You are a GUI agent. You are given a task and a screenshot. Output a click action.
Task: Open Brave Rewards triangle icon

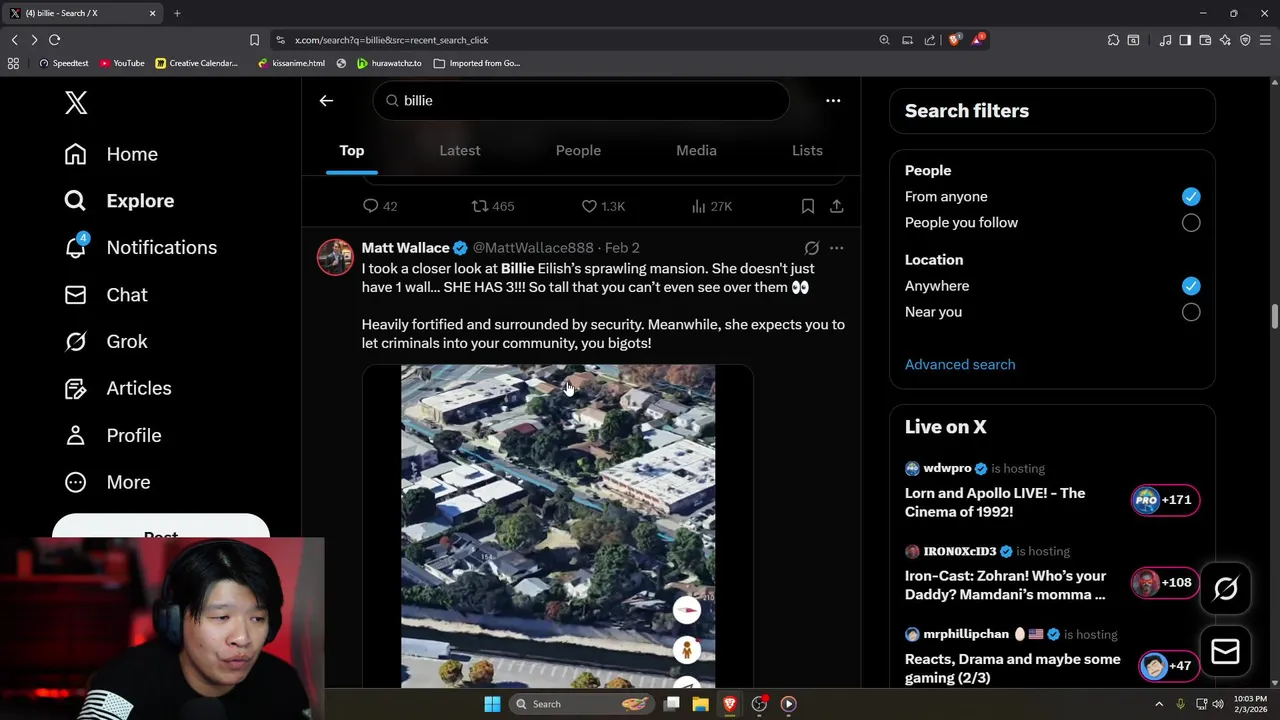[x=978, y=40]
